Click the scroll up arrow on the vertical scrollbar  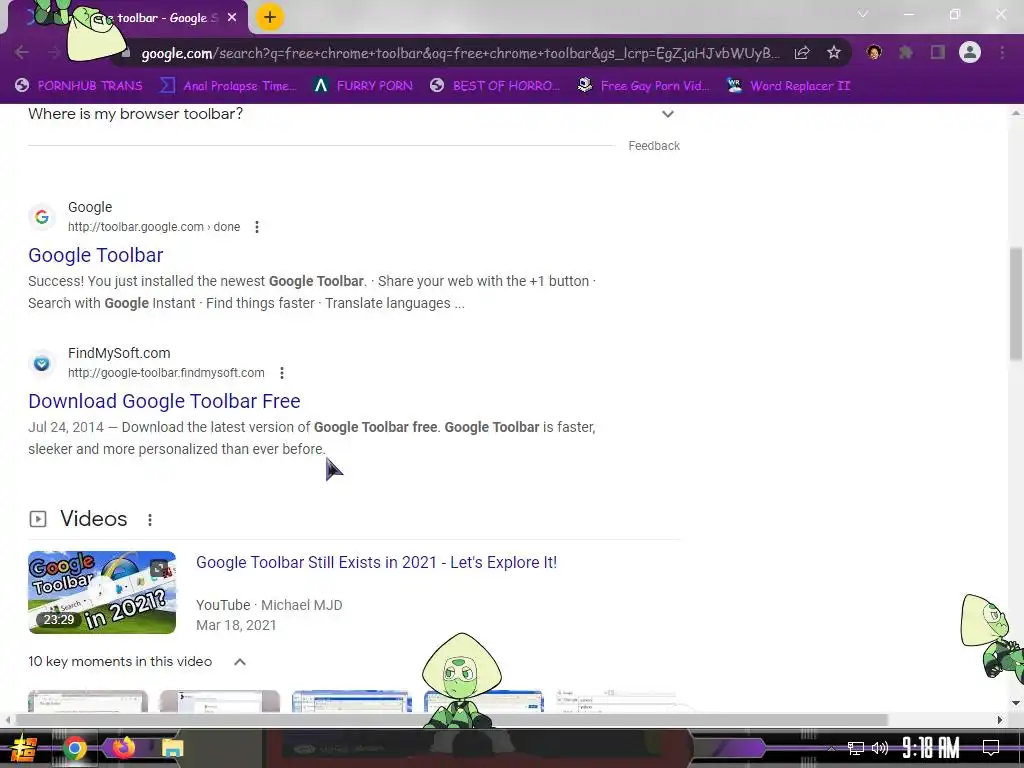pyautogui.click(x=1016, y=113)
